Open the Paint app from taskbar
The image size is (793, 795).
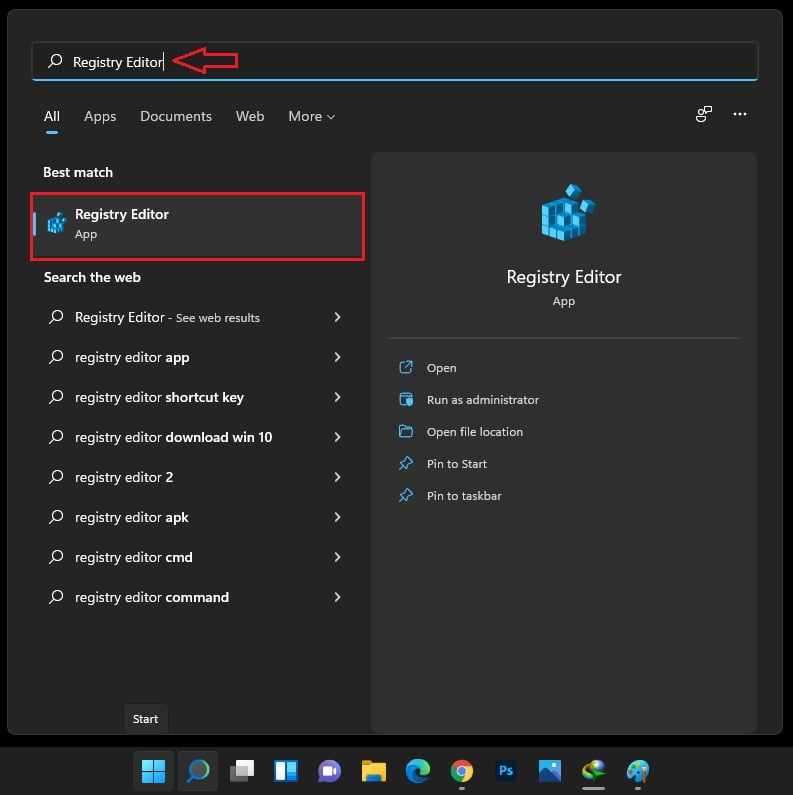638,771
